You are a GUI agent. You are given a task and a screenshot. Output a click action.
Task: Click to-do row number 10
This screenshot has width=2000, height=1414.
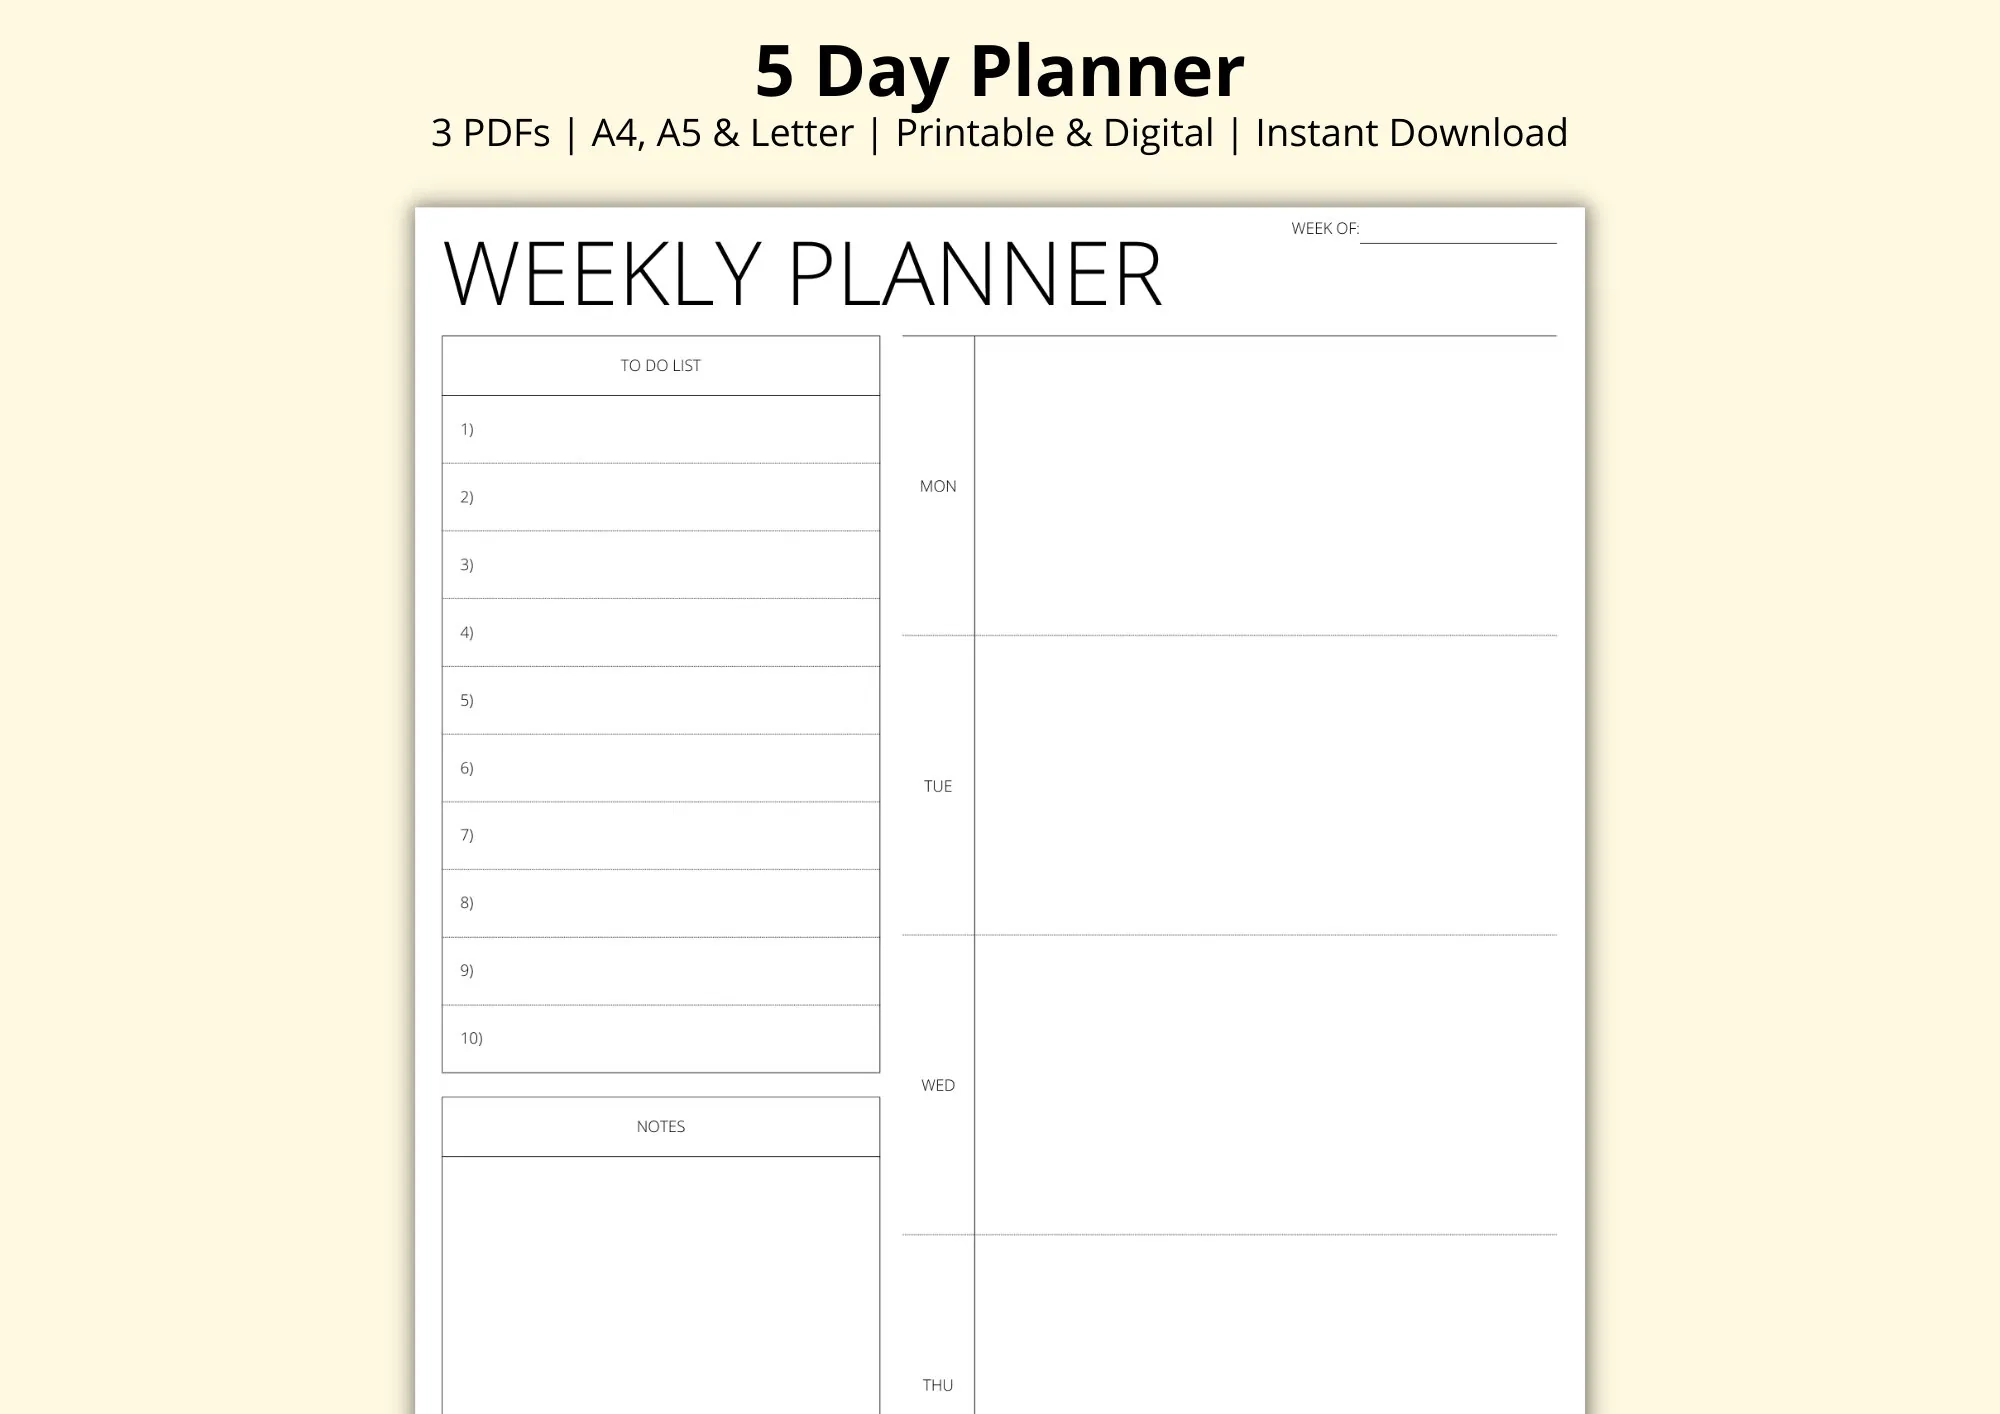pyautogui.click(x=660, y=1039)
